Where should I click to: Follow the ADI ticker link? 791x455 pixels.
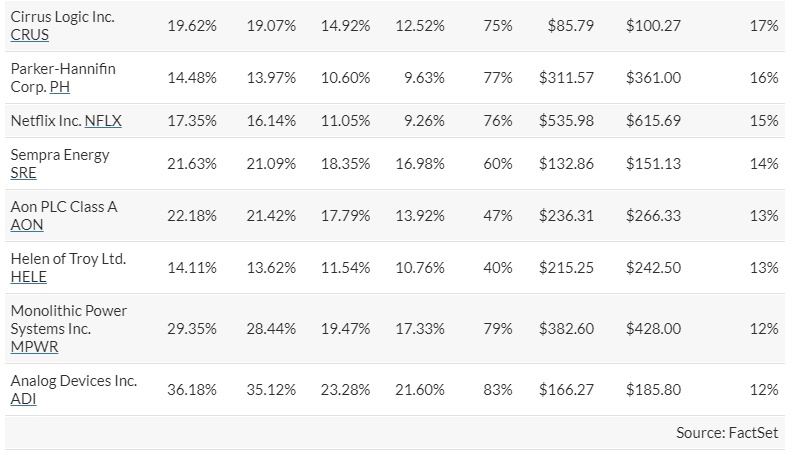click(23, 399)
